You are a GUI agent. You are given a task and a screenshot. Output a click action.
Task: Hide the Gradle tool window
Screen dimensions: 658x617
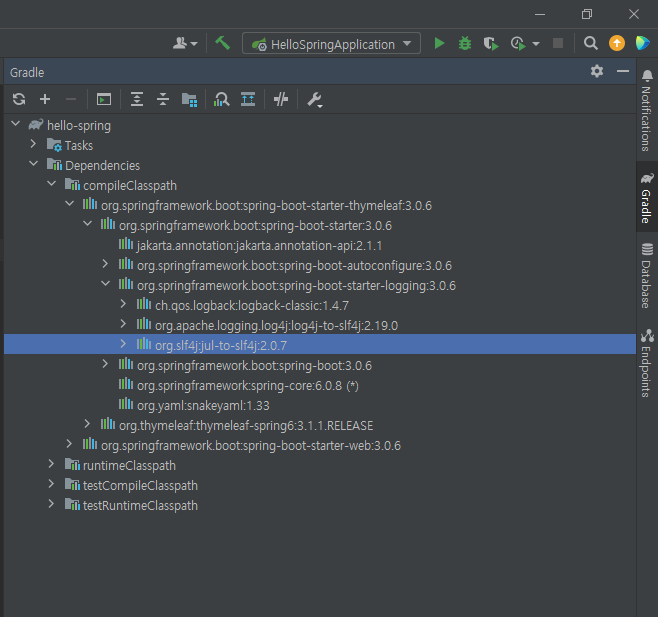(x=623, y=71)
